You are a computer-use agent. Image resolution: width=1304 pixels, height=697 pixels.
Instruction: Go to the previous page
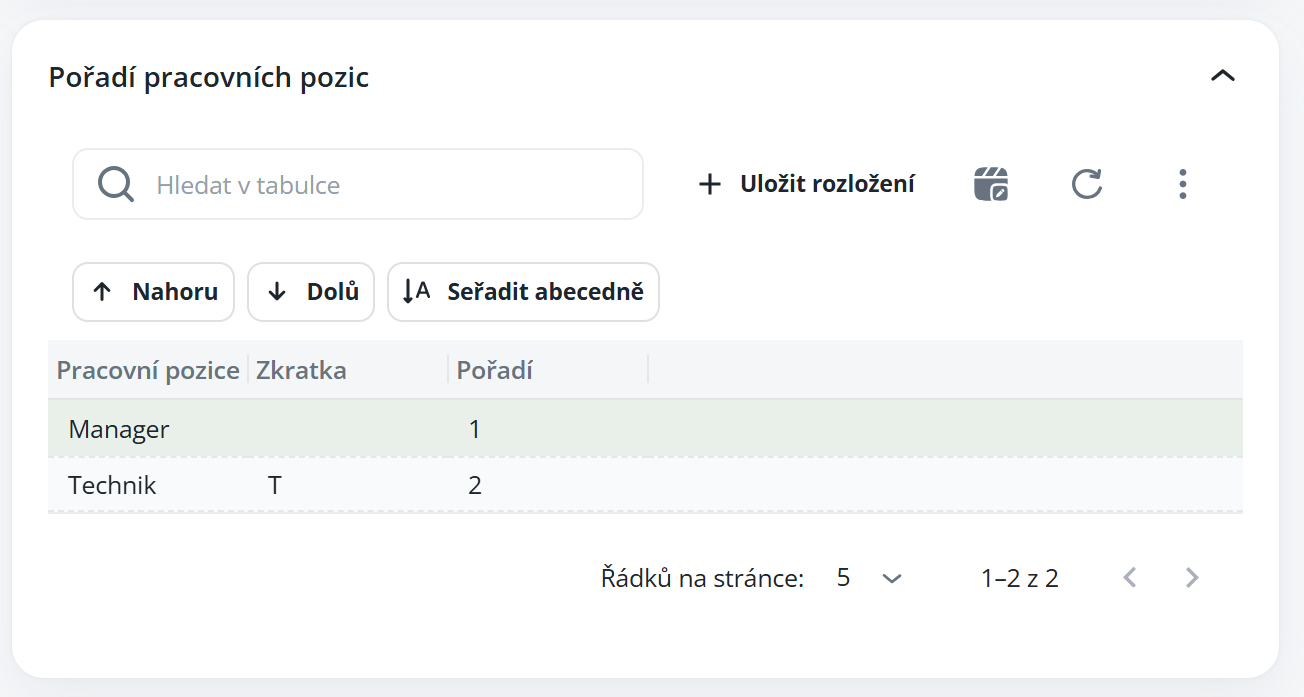point(1130,577)
